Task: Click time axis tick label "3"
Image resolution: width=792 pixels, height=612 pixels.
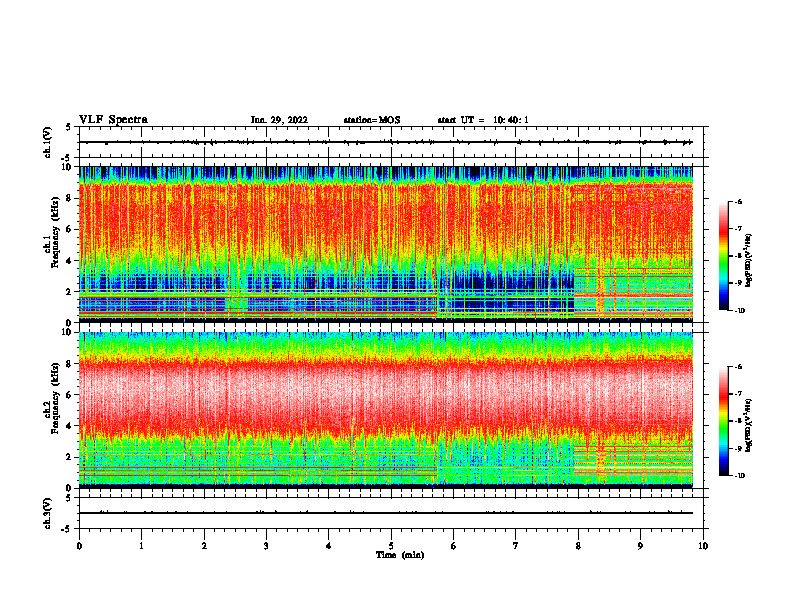Action: (x=266, y=546)
